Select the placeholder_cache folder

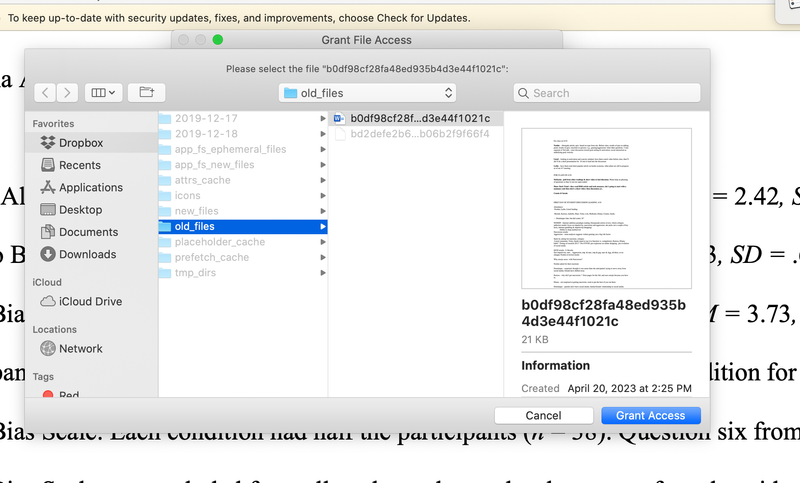[x=243, y=242]
